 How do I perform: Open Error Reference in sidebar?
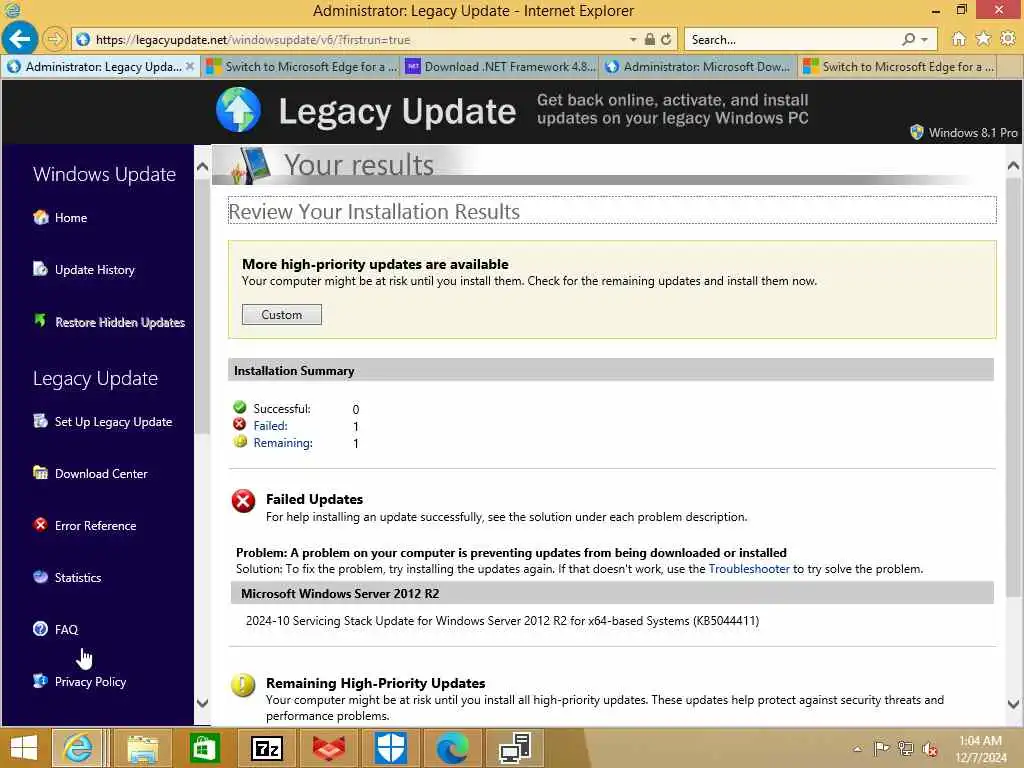pos(95,526)
